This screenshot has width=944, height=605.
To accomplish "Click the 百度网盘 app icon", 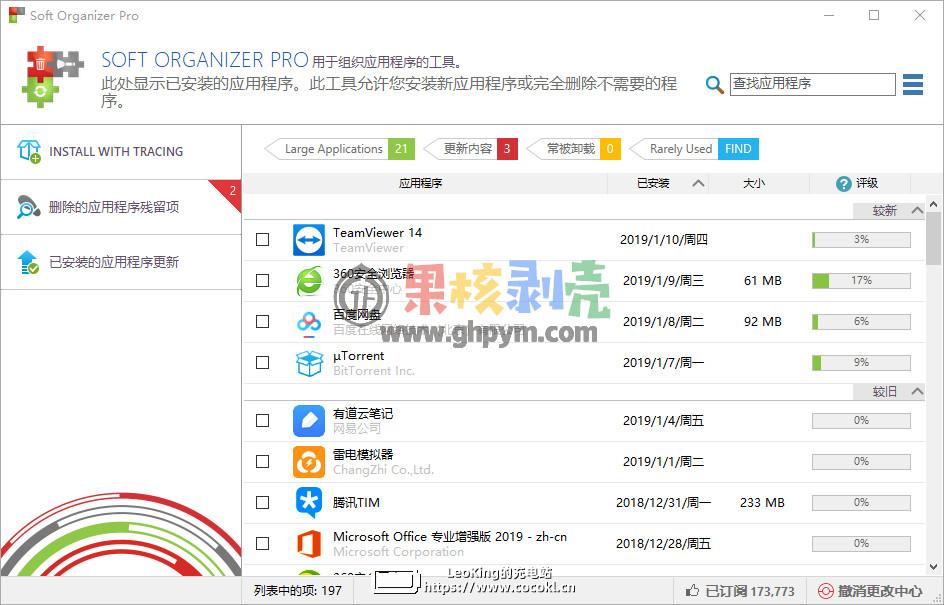I will pos(309,322).
